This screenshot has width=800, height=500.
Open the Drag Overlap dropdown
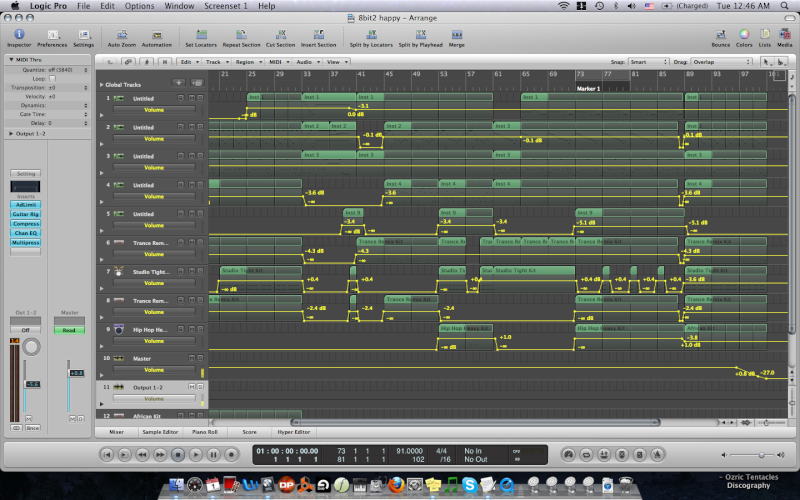click(x=722, y=62)
